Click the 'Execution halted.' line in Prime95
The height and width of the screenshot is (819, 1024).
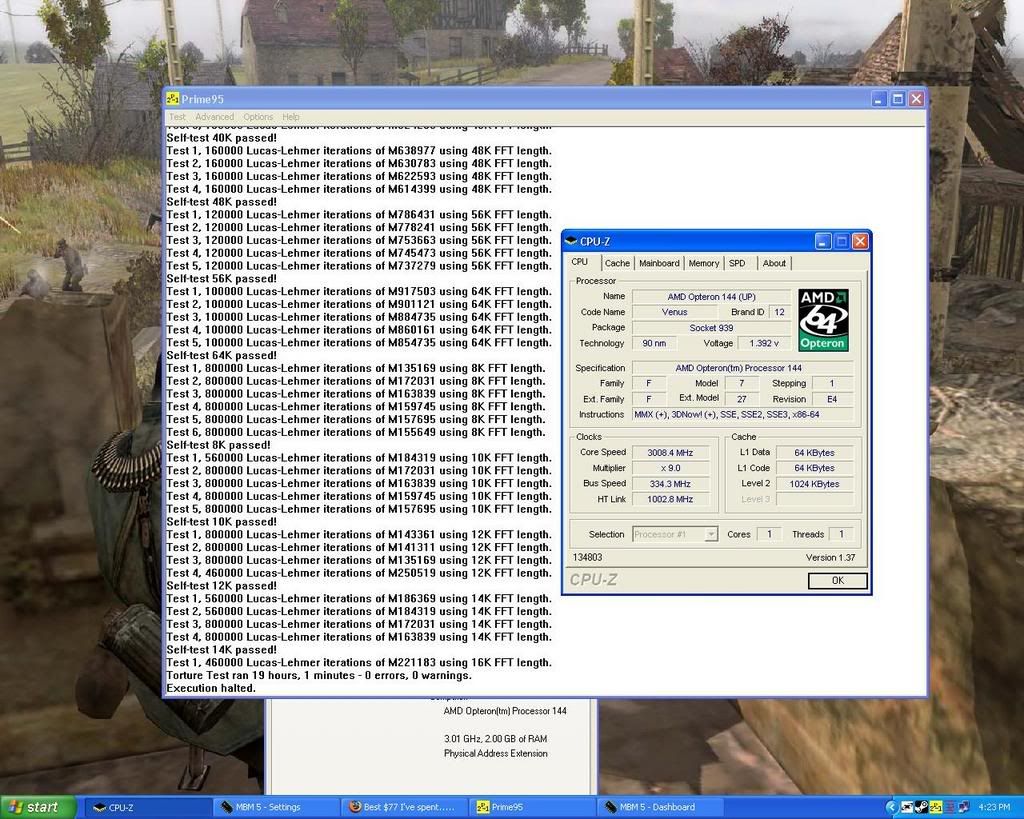tap(211, 688)
